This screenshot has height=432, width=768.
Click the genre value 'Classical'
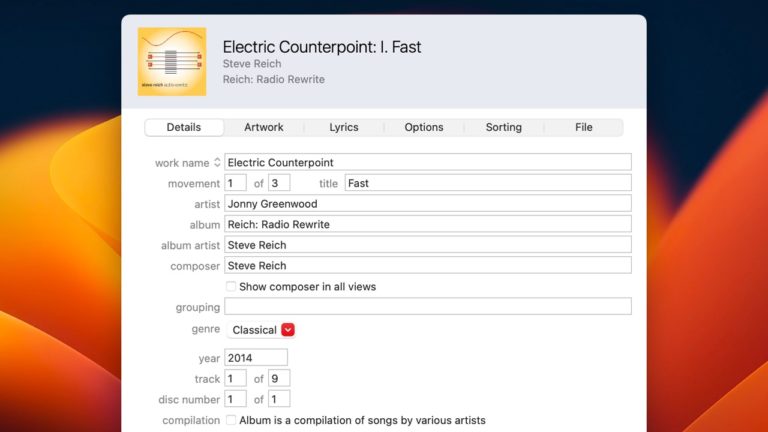pos(255,330)
